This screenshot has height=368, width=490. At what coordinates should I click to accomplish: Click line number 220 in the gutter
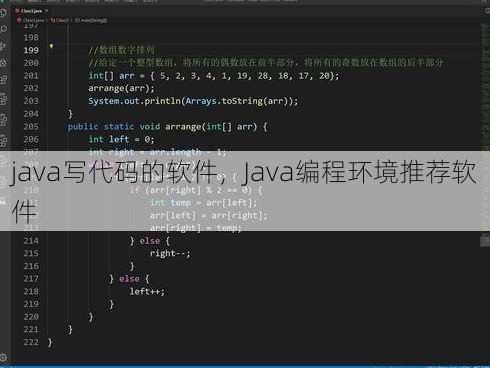coord(31,317)
